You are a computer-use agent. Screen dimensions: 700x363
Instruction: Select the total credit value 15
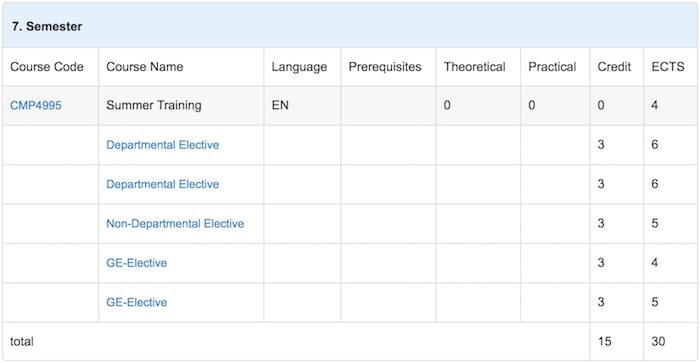pyautogui.click(x=604, y=341)
